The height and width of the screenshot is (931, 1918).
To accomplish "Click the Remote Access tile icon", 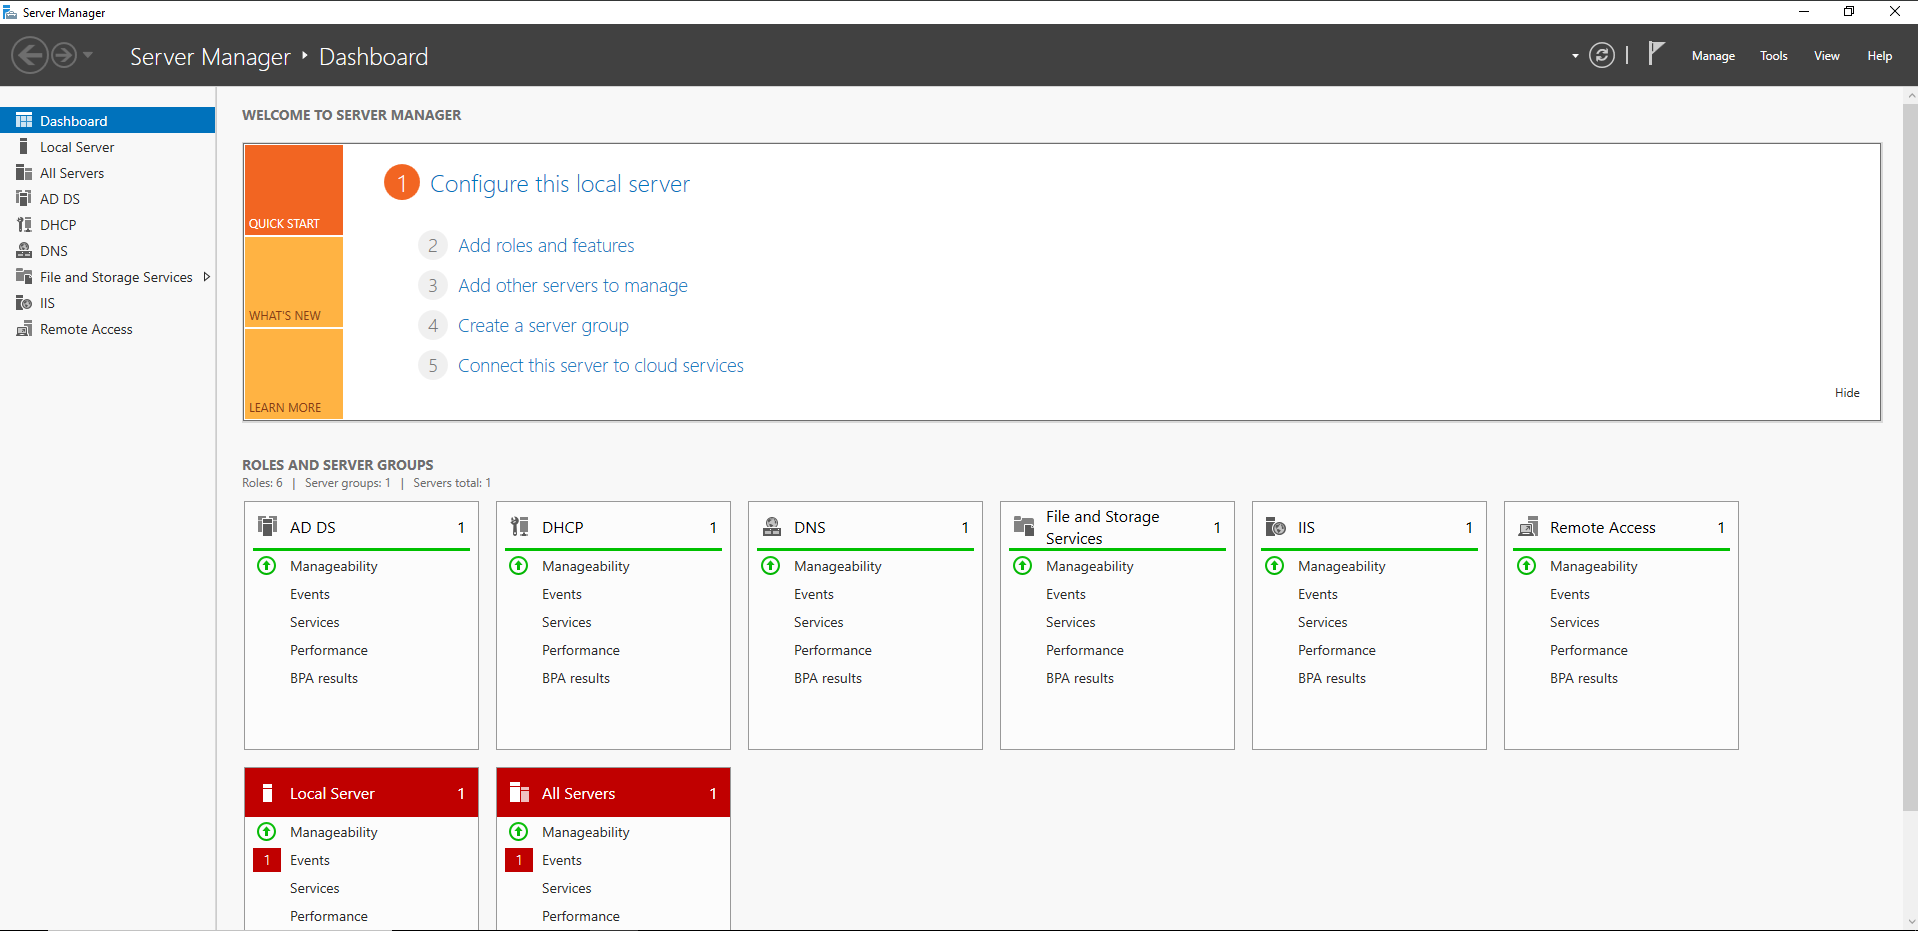I will (x=1528, y=526).
